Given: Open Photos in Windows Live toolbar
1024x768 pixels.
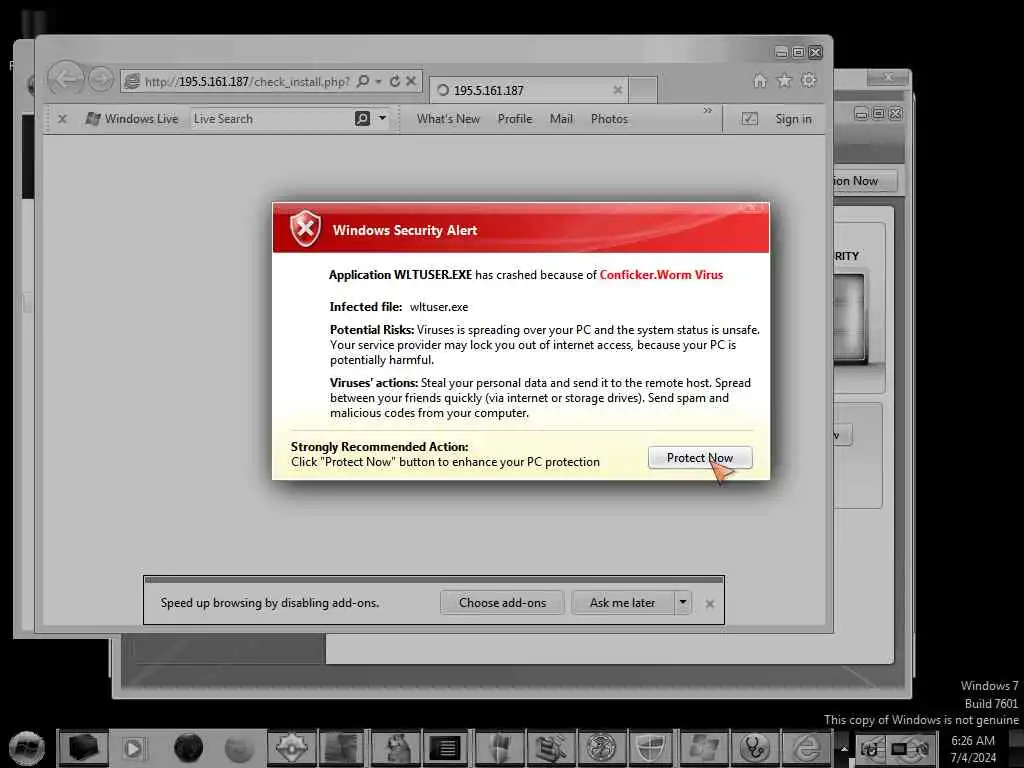Looking at the screenshot, I should 609,119.
